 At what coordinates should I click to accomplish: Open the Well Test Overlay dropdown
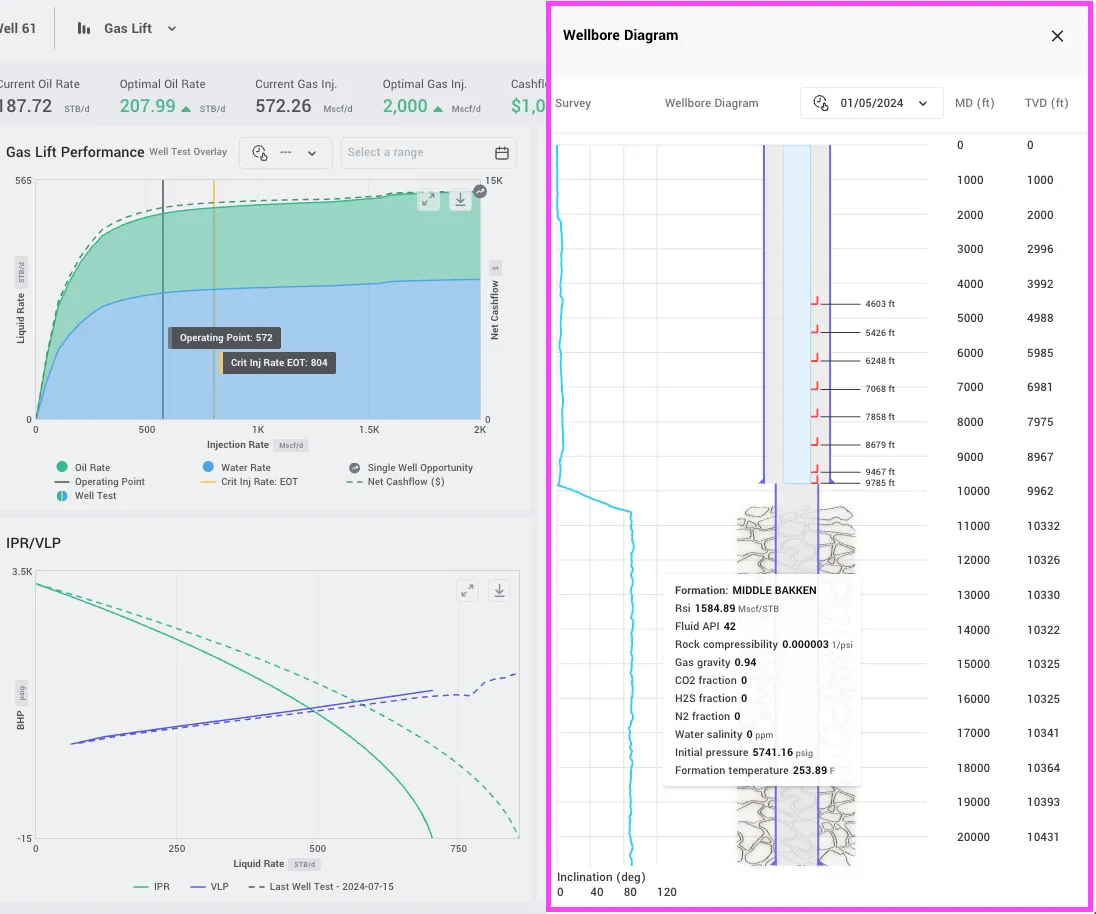(x=286, y=153)
